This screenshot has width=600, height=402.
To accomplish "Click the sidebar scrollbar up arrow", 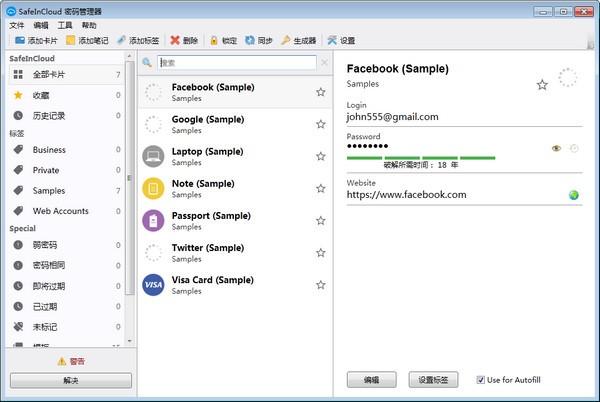I will pos(130,56).
